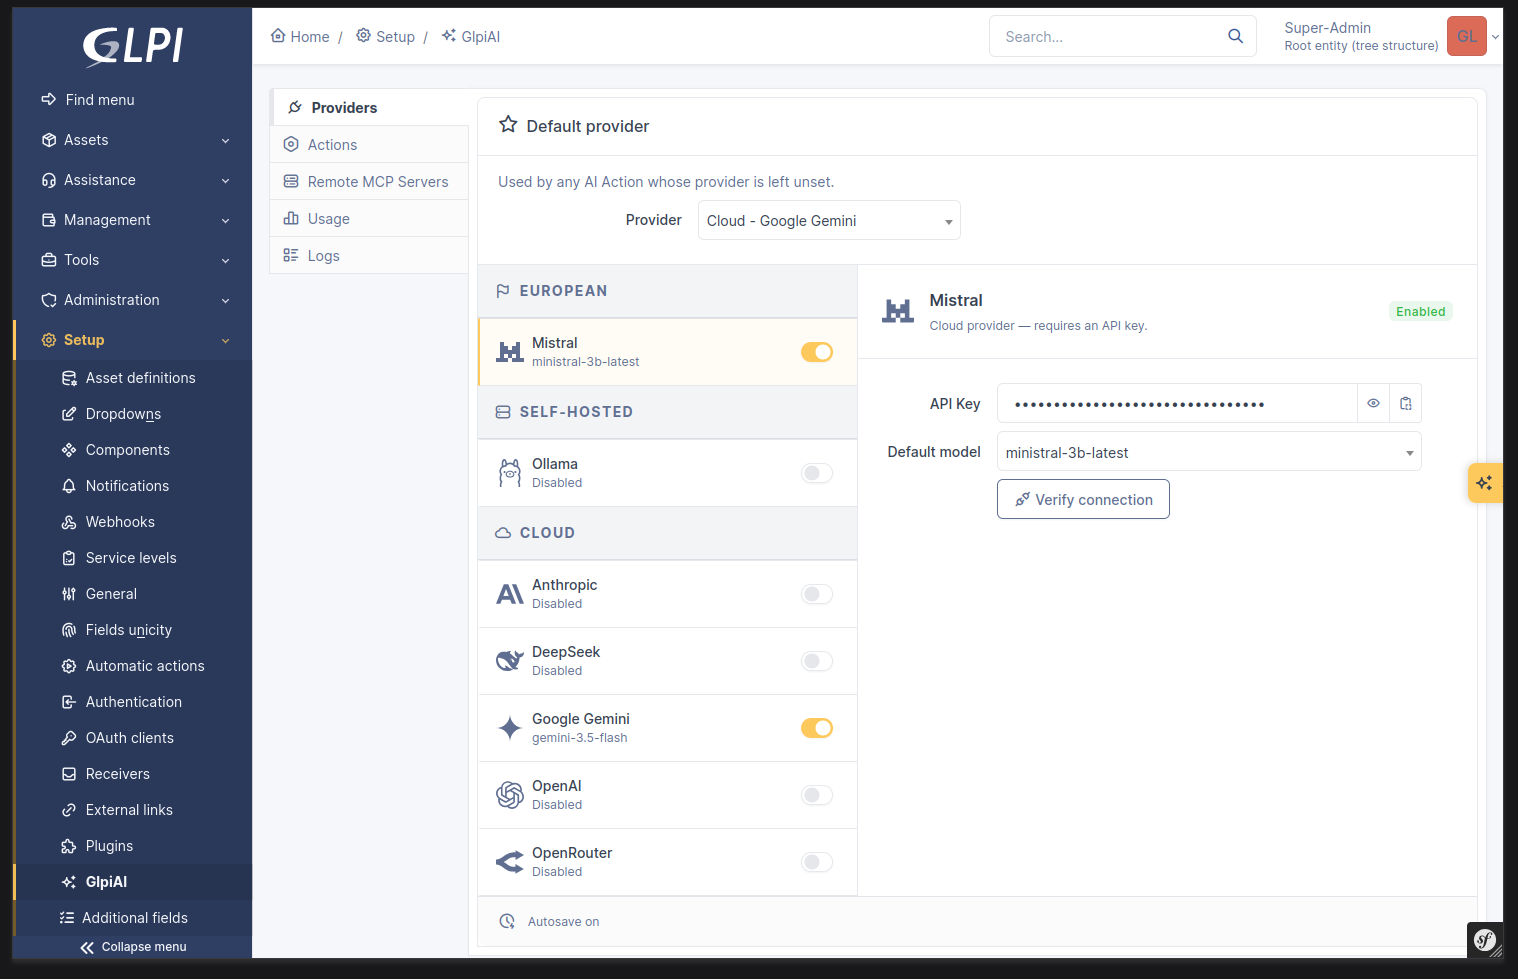Open the Webhooks menu item
The image size is (1518, 979).
[134, 522]
